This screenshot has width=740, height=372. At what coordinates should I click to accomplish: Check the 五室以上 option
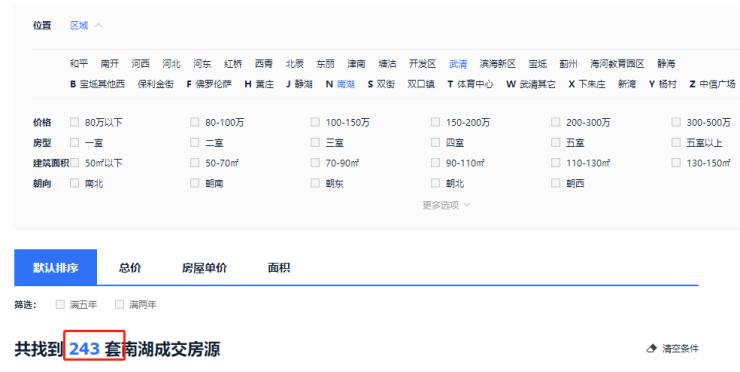[676, 142]
